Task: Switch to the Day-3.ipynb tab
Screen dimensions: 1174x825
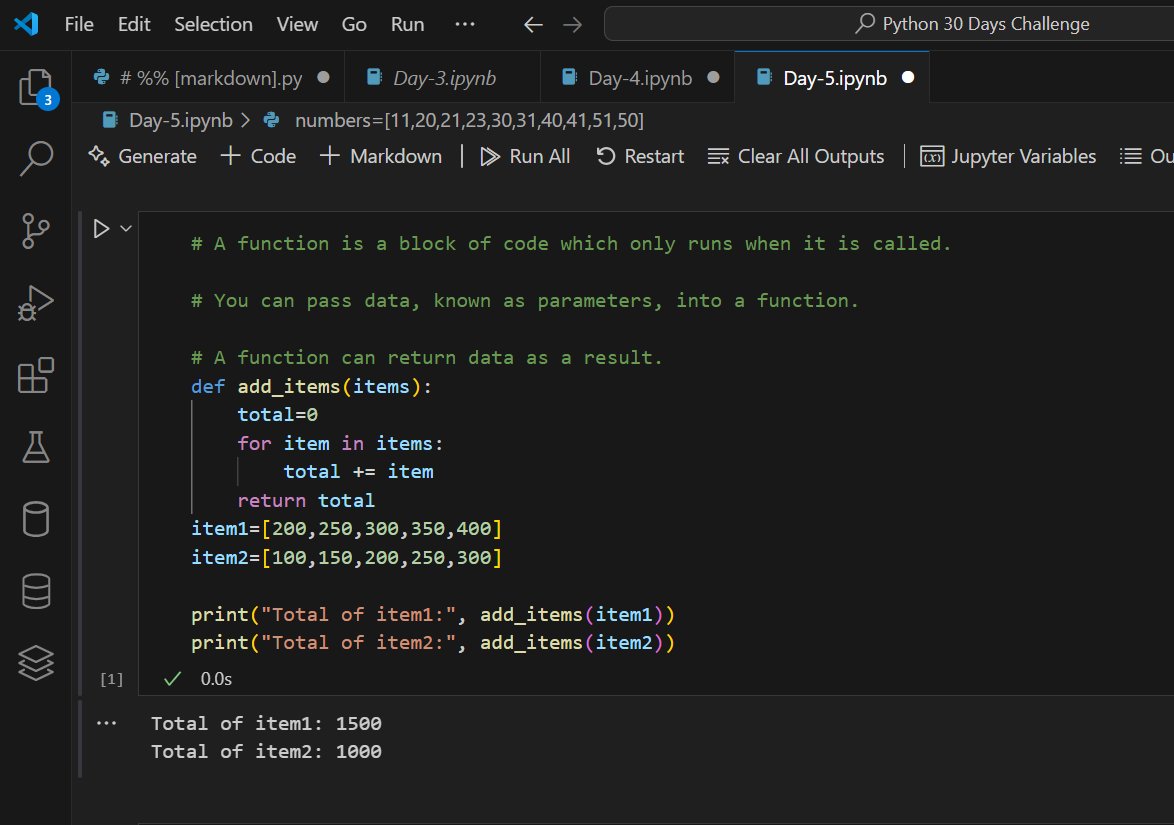Action: (x=442, y=78)
